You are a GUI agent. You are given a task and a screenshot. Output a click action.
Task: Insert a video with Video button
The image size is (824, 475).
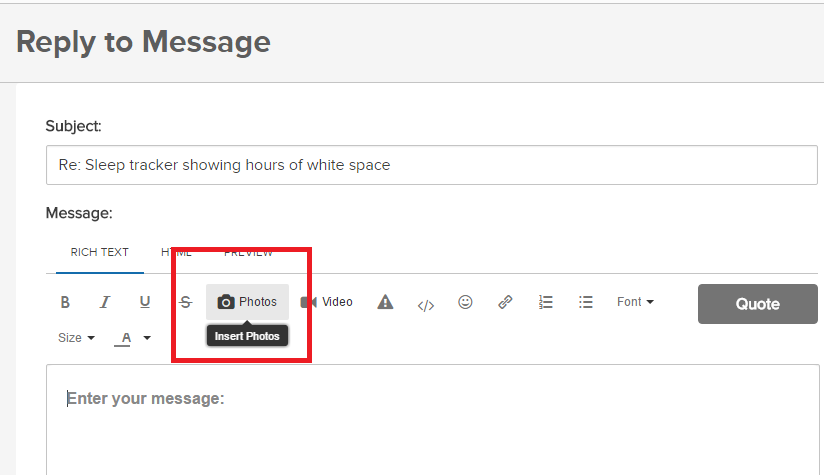327,302
